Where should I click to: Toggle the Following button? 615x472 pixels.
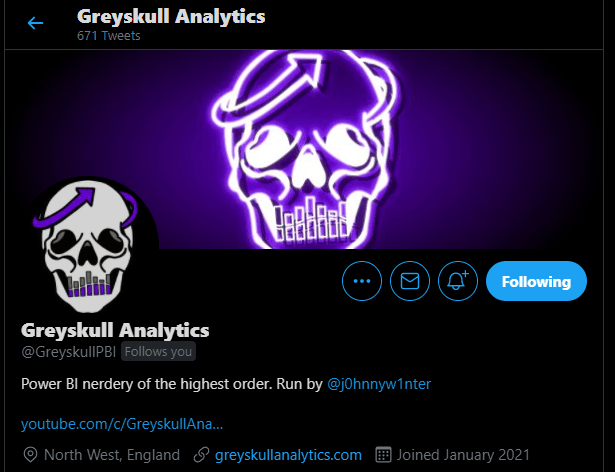536,281
